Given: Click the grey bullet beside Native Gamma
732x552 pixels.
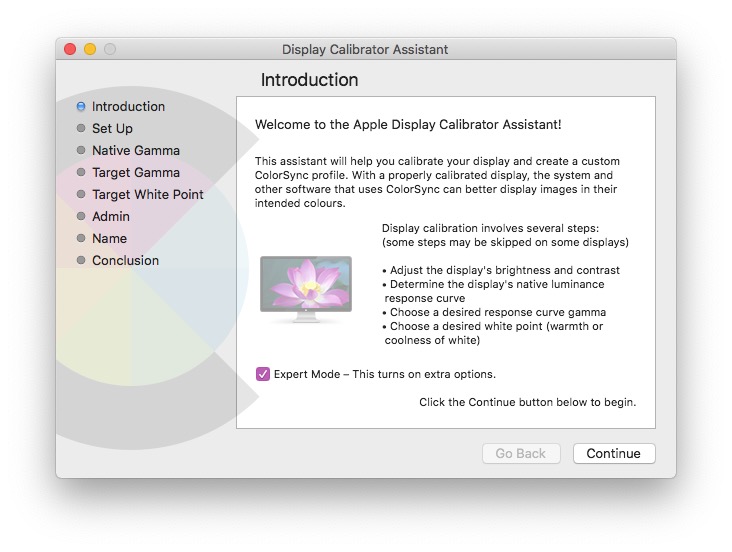Looking at the screenshot, I should 81,150.
